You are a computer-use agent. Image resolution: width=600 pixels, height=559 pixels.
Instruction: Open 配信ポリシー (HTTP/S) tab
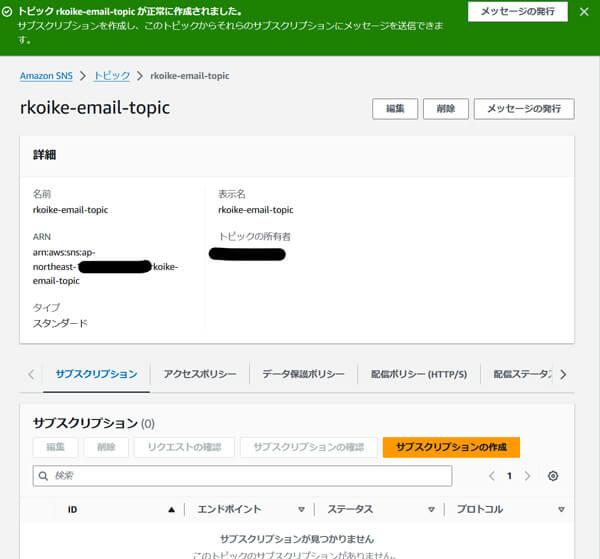click(419, 374)
